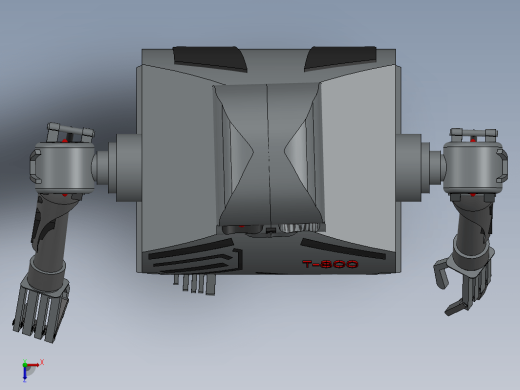Select the hourglass-shaped center chest panel

pyautogui.click(x=269, y=154)
